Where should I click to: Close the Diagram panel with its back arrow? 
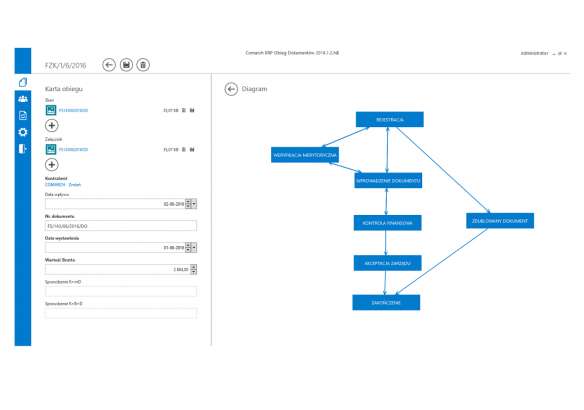(231, 89)
